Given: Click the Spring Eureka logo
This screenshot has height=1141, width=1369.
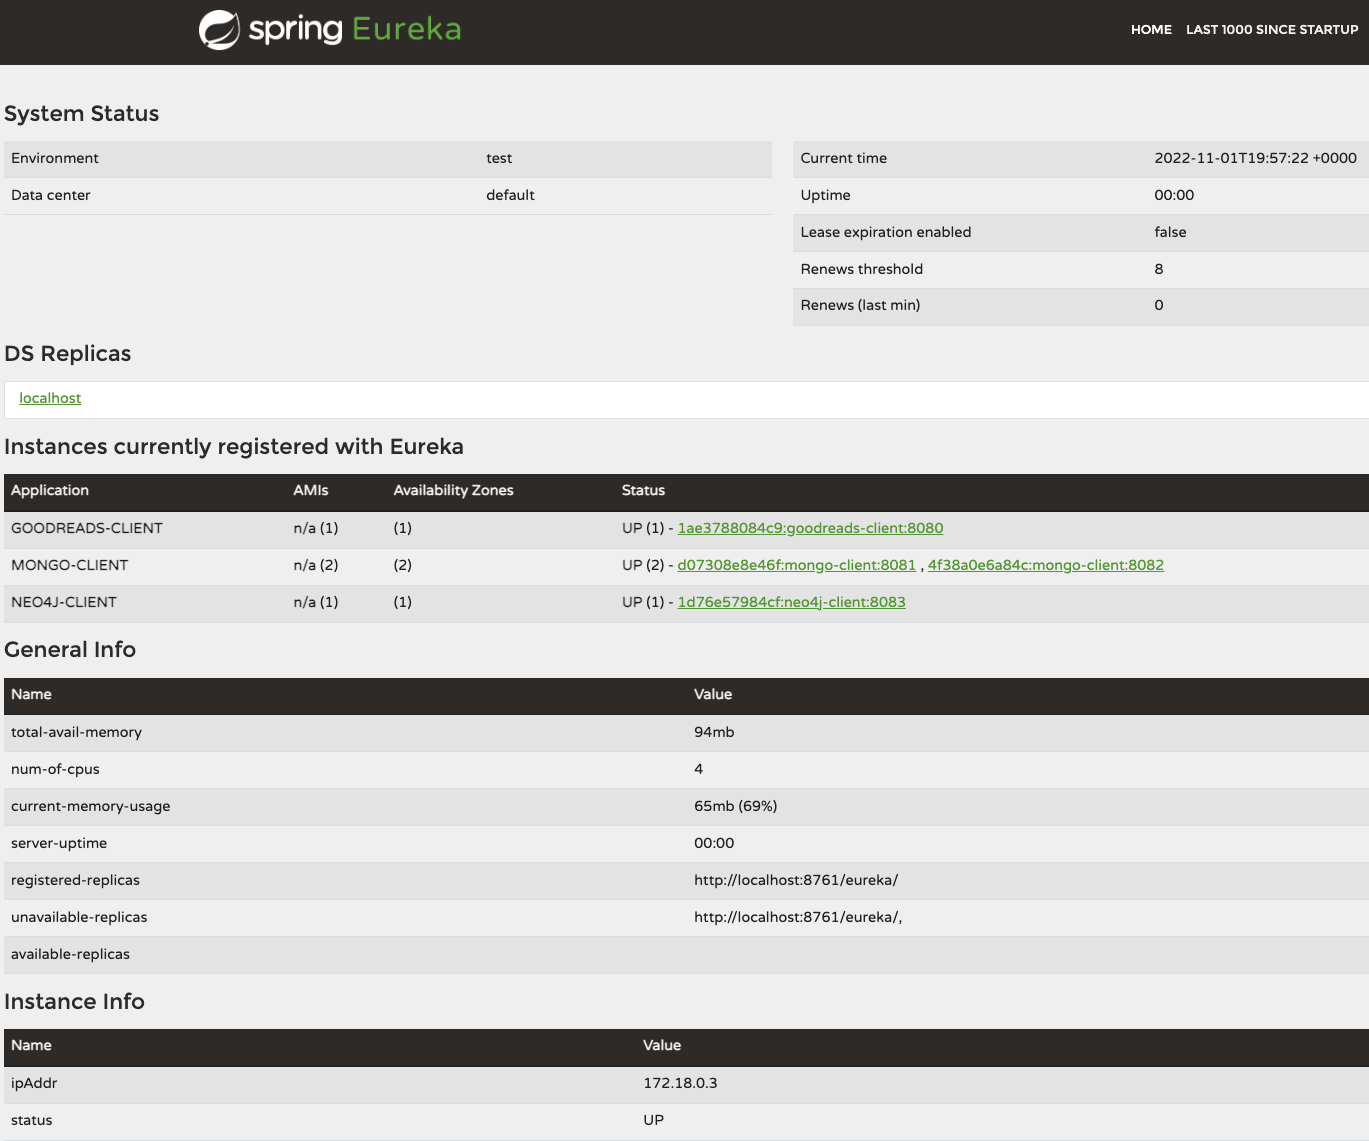Looking at the screenshot, I should [330, 29].
